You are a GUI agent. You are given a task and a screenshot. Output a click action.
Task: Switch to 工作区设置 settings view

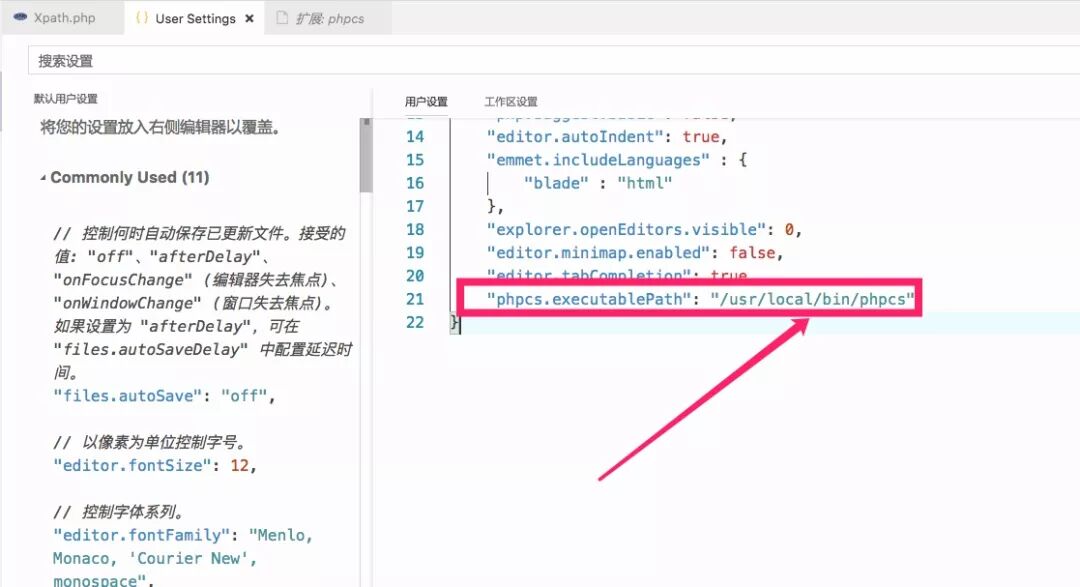point(511,101)
